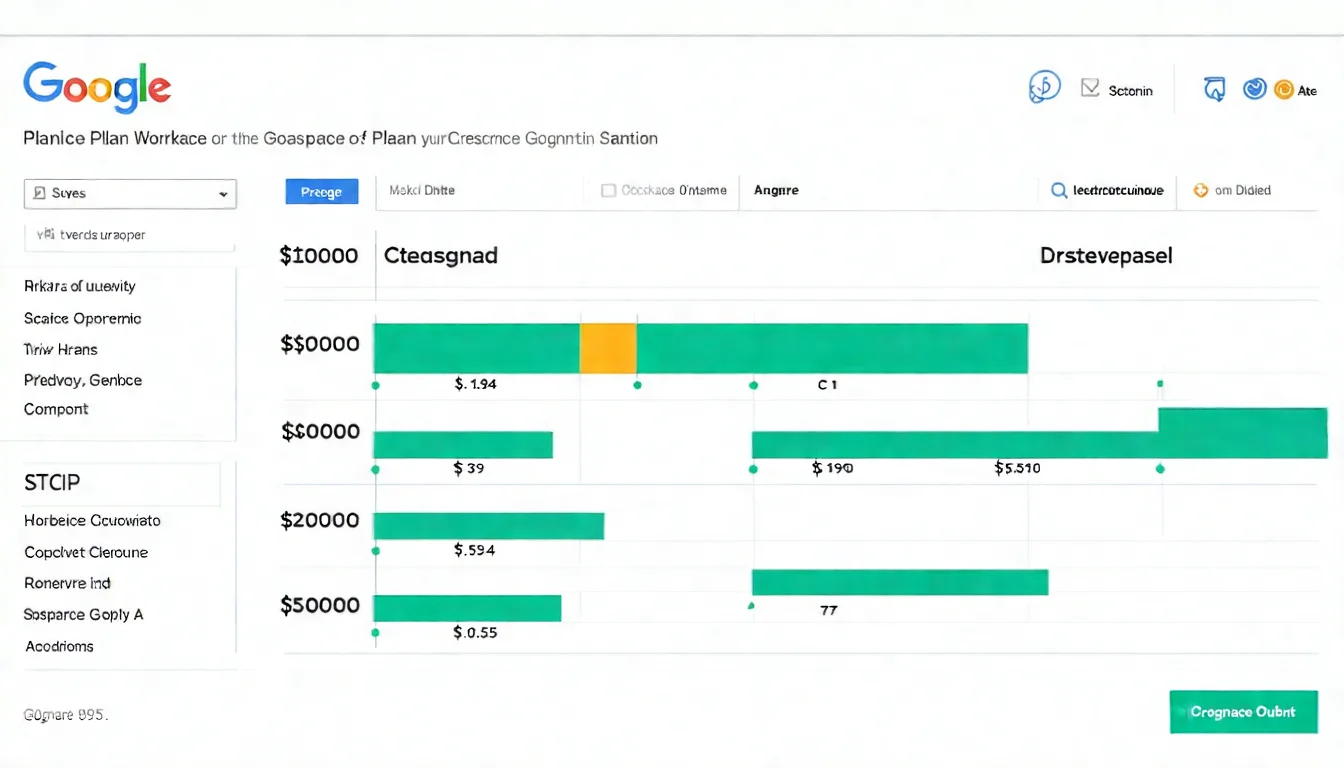The height and width of the screenshot is (768, 1344).
Task: Click into the 'Mokci Dhite' input field
Action: [478, 190]
